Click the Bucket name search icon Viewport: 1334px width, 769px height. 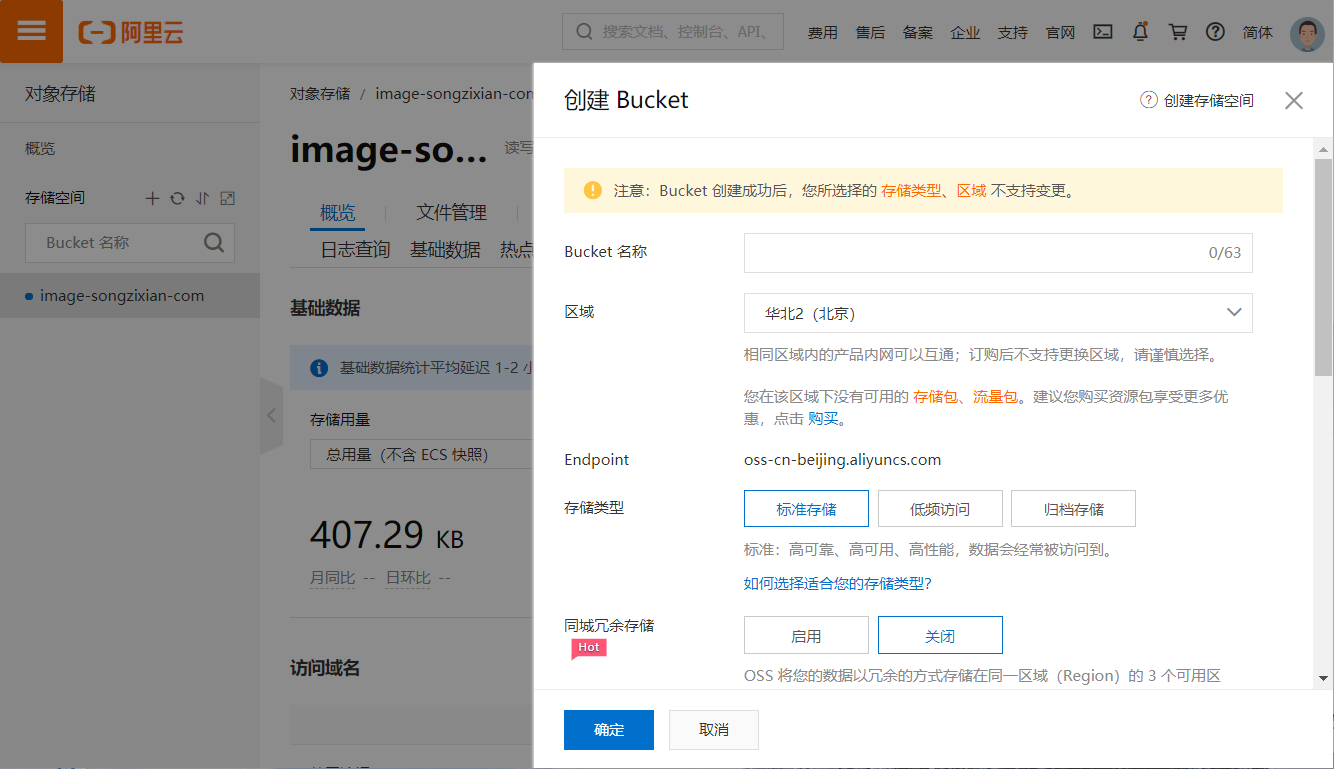[214, 242]
